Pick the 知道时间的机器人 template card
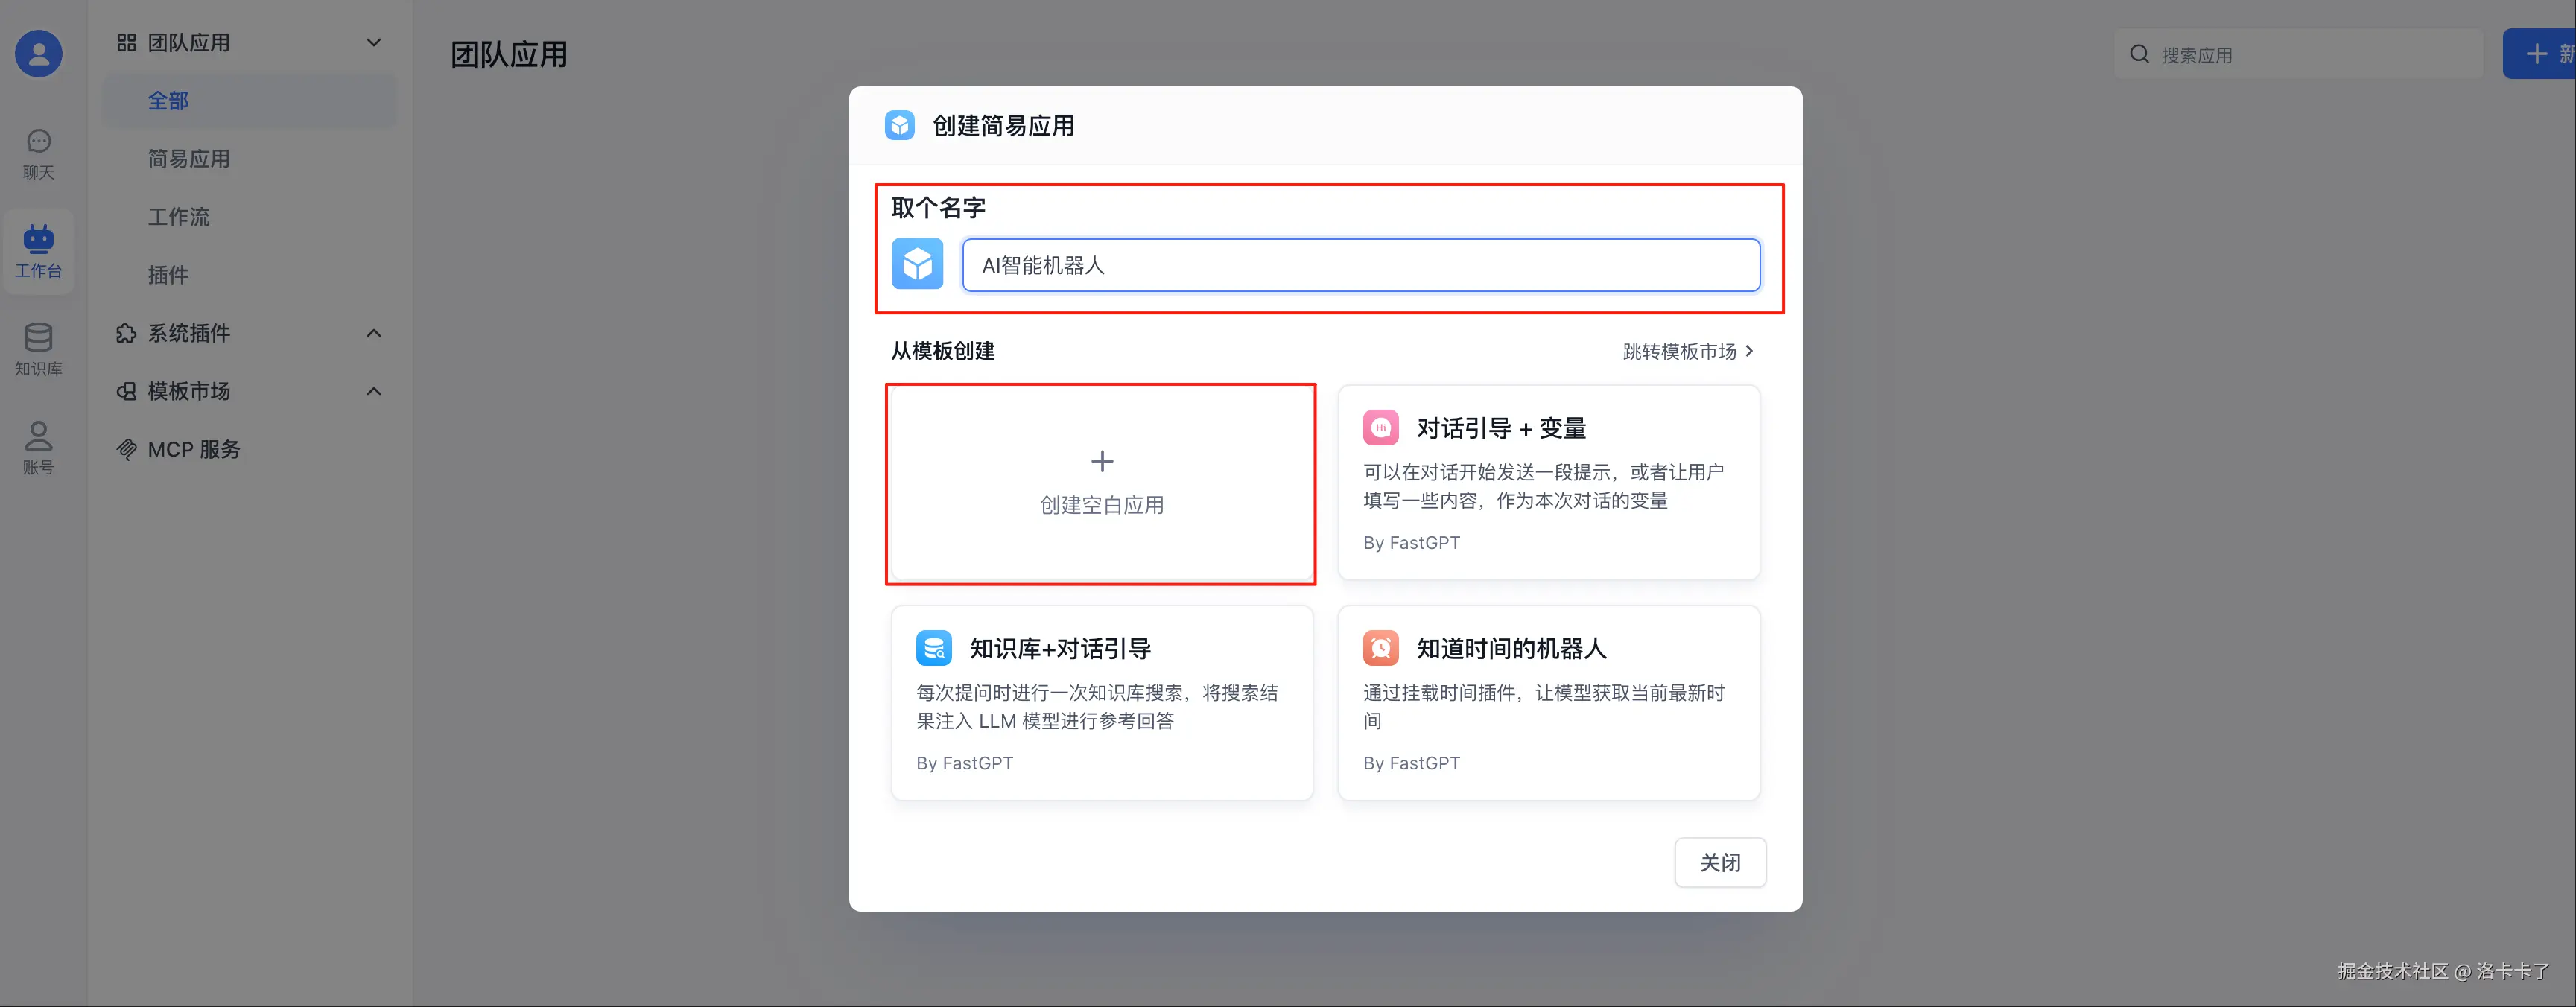The width and height of the screenshot is (2576, 1007). point(1548,702)
